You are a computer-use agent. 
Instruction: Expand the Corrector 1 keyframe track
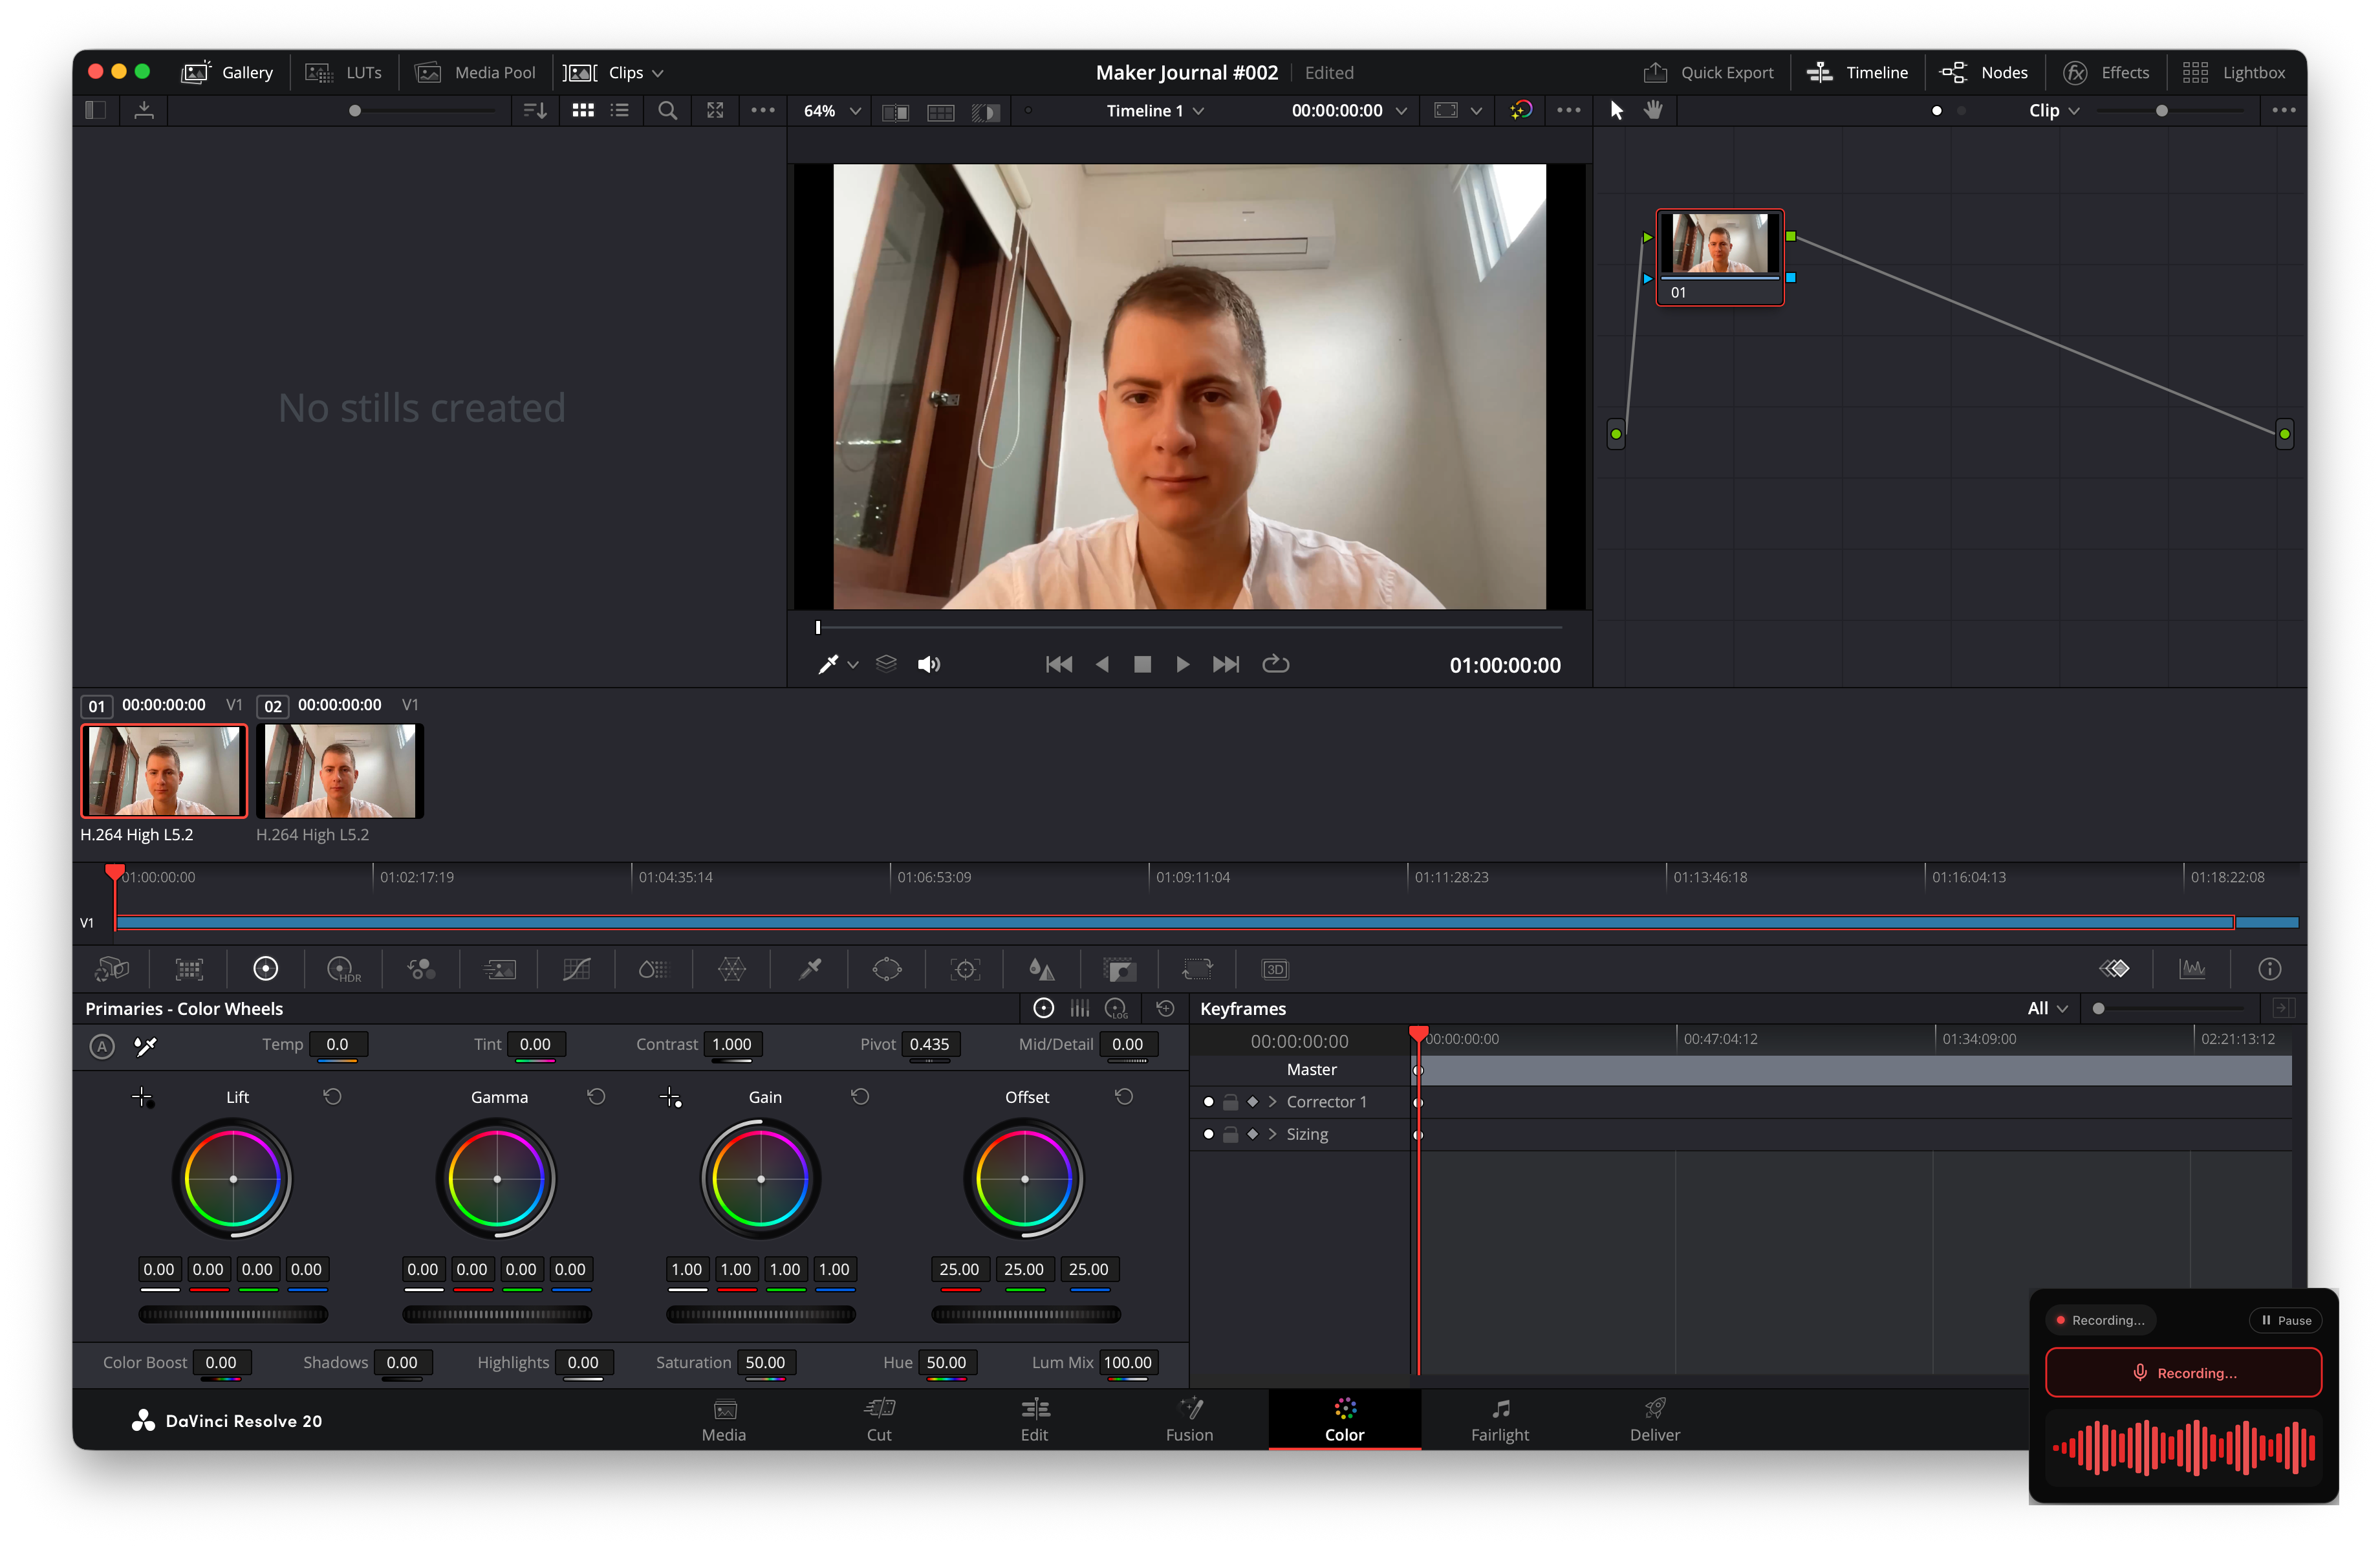point(1272,1102)
